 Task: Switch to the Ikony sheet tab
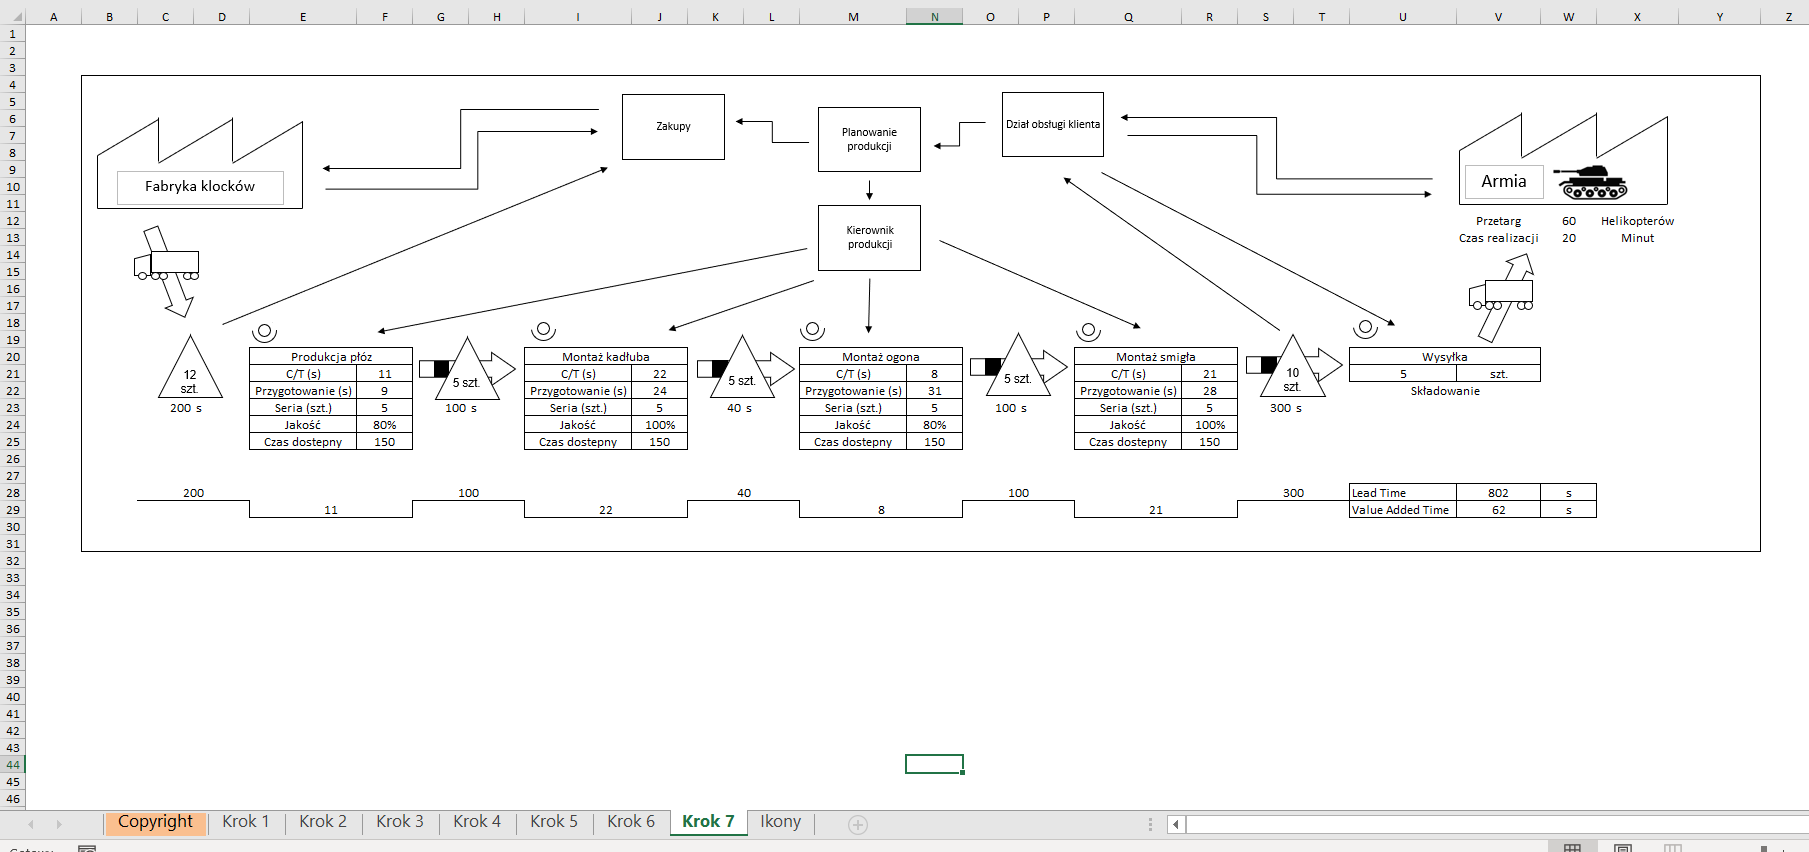point(780,822)
